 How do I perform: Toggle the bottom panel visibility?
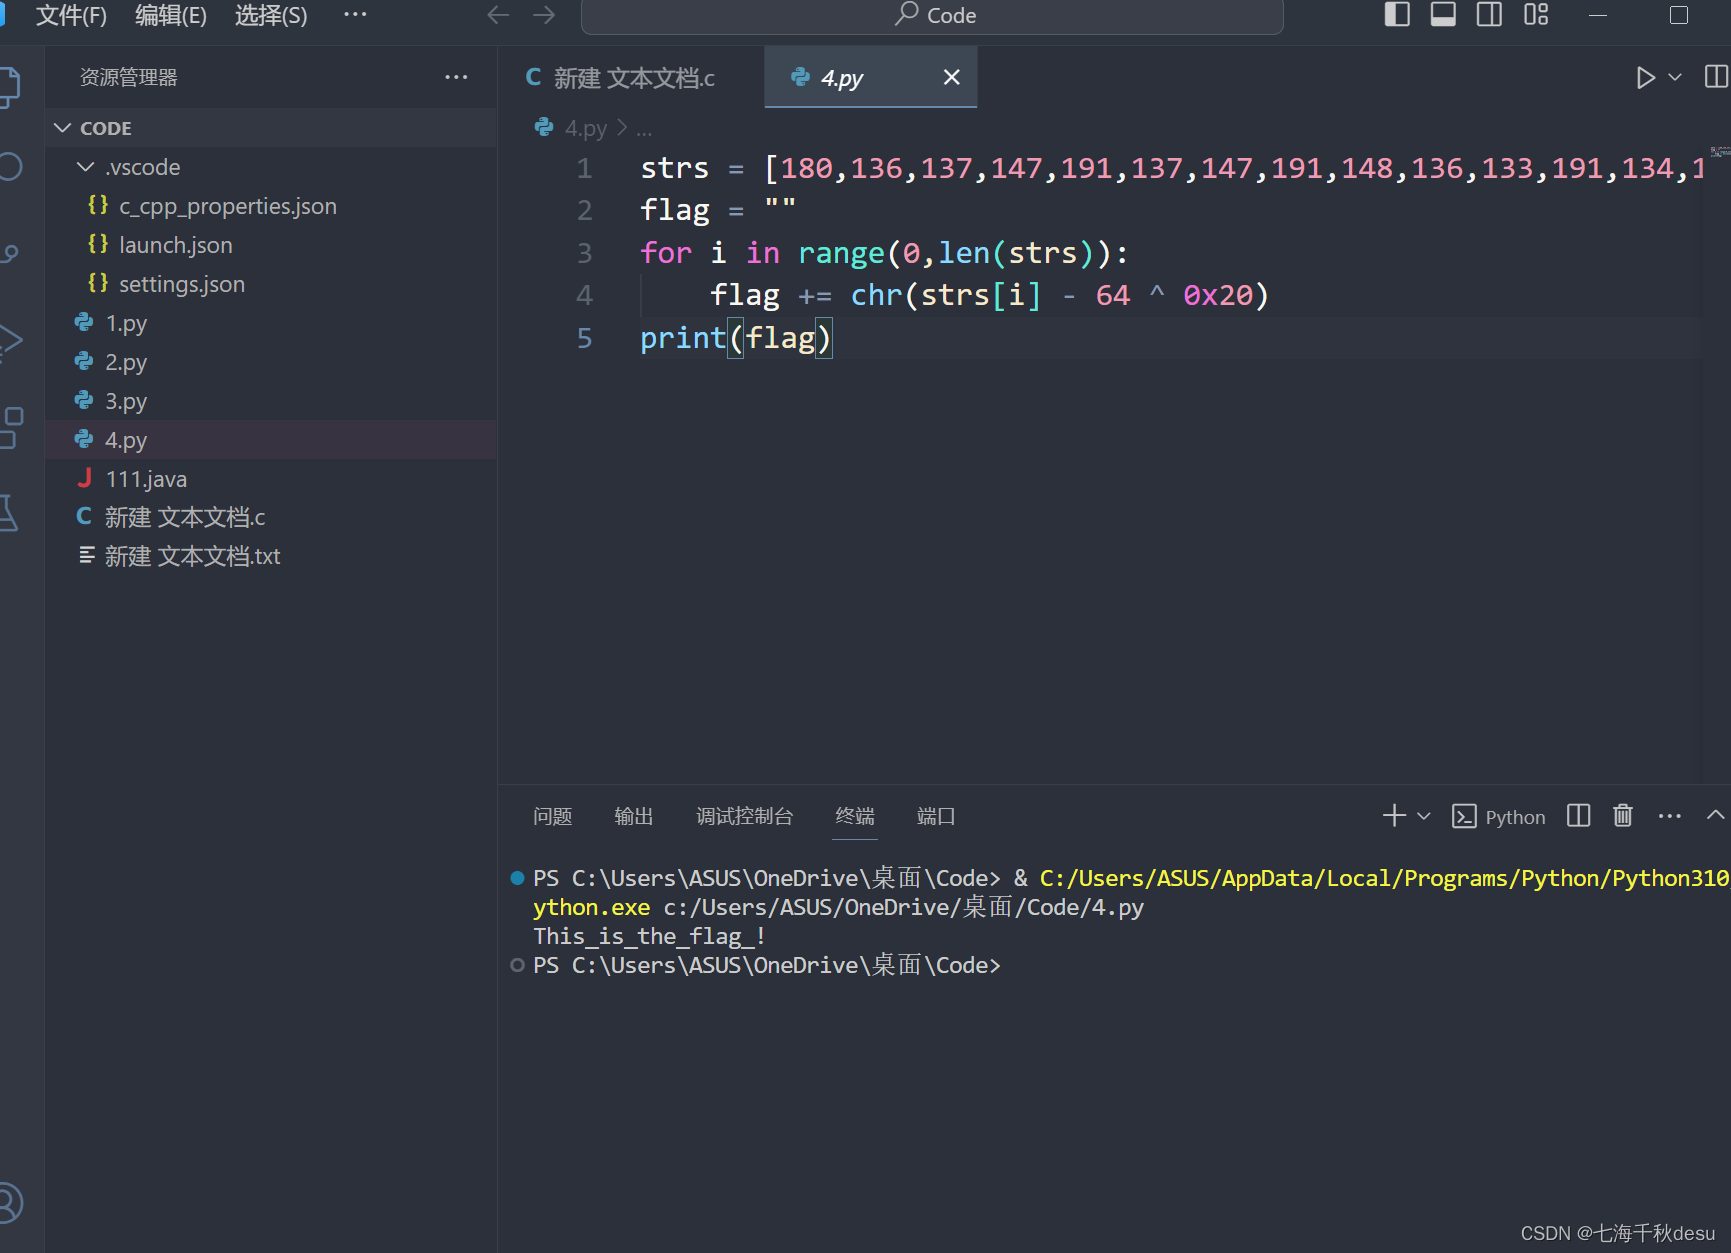point(1443,15)
